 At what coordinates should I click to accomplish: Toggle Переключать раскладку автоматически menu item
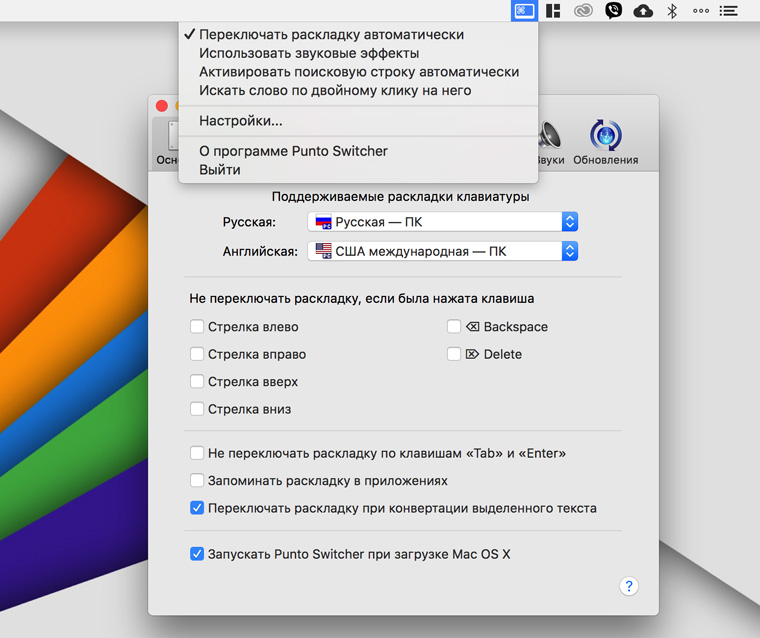click(331, 34)
